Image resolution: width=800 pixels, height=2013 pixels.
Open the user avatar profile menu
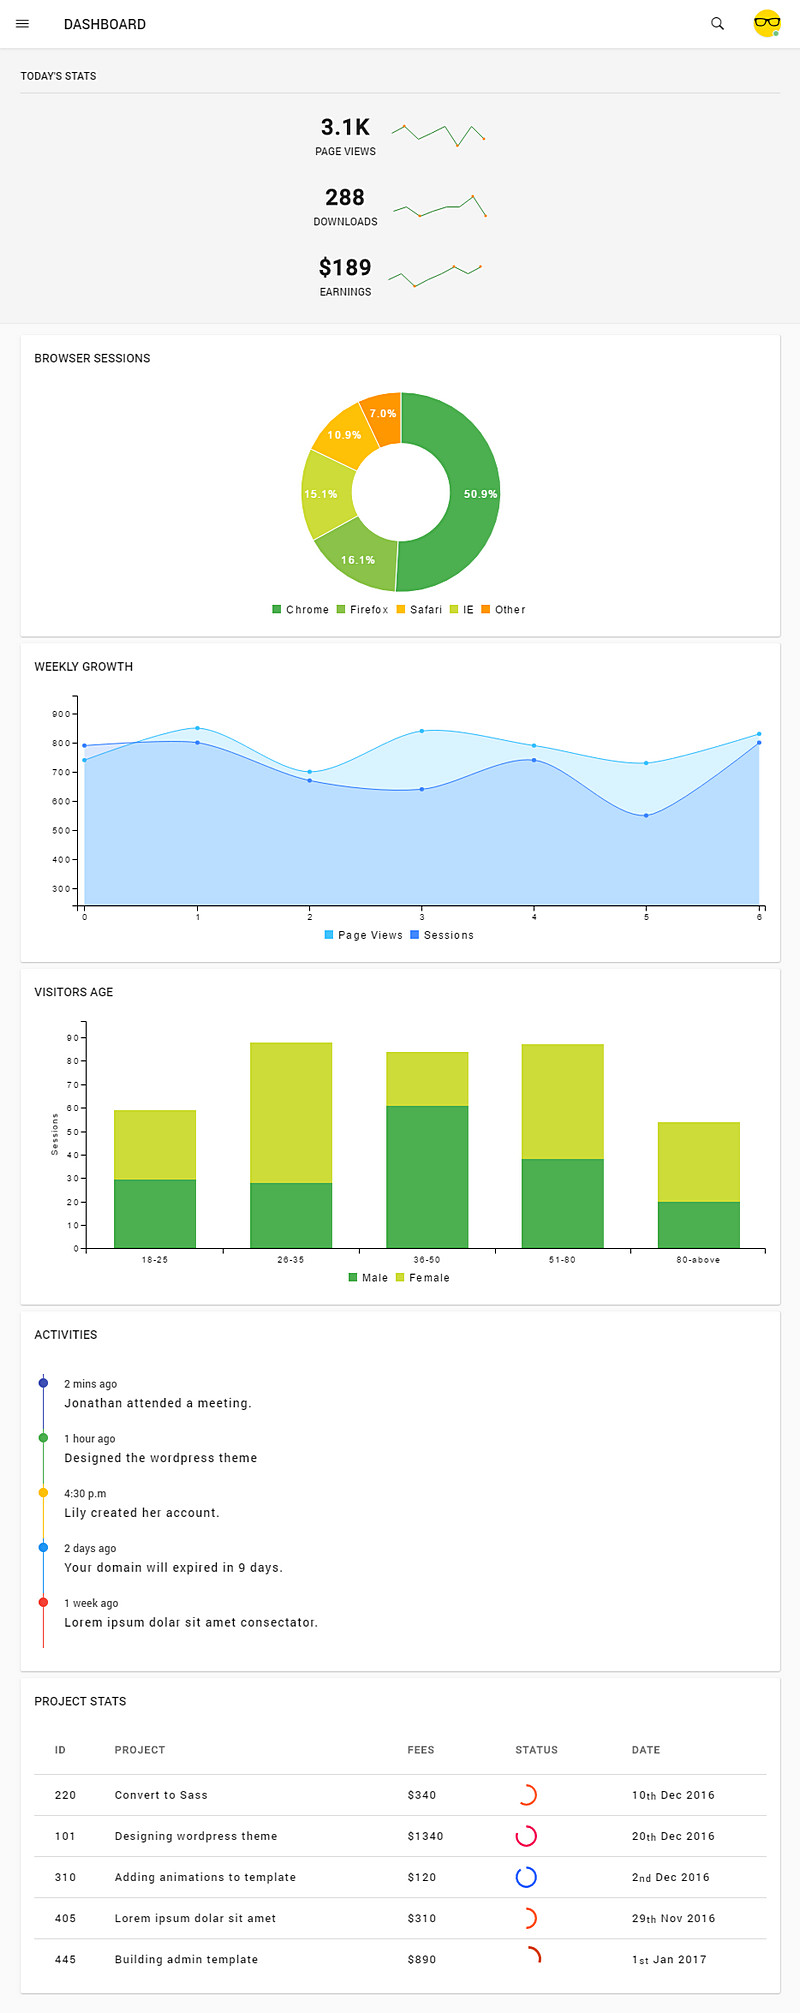tap(767, 24)
